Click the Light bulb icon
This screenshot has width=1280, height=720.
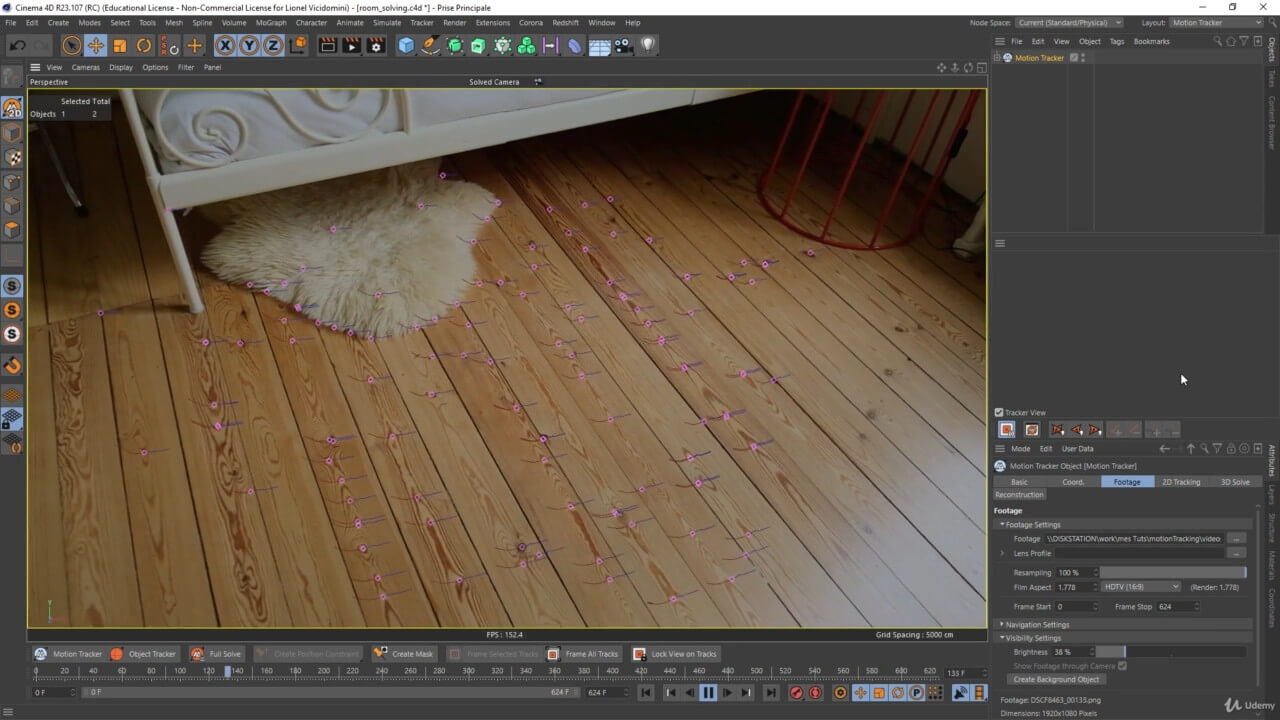(x=648, y=45)
